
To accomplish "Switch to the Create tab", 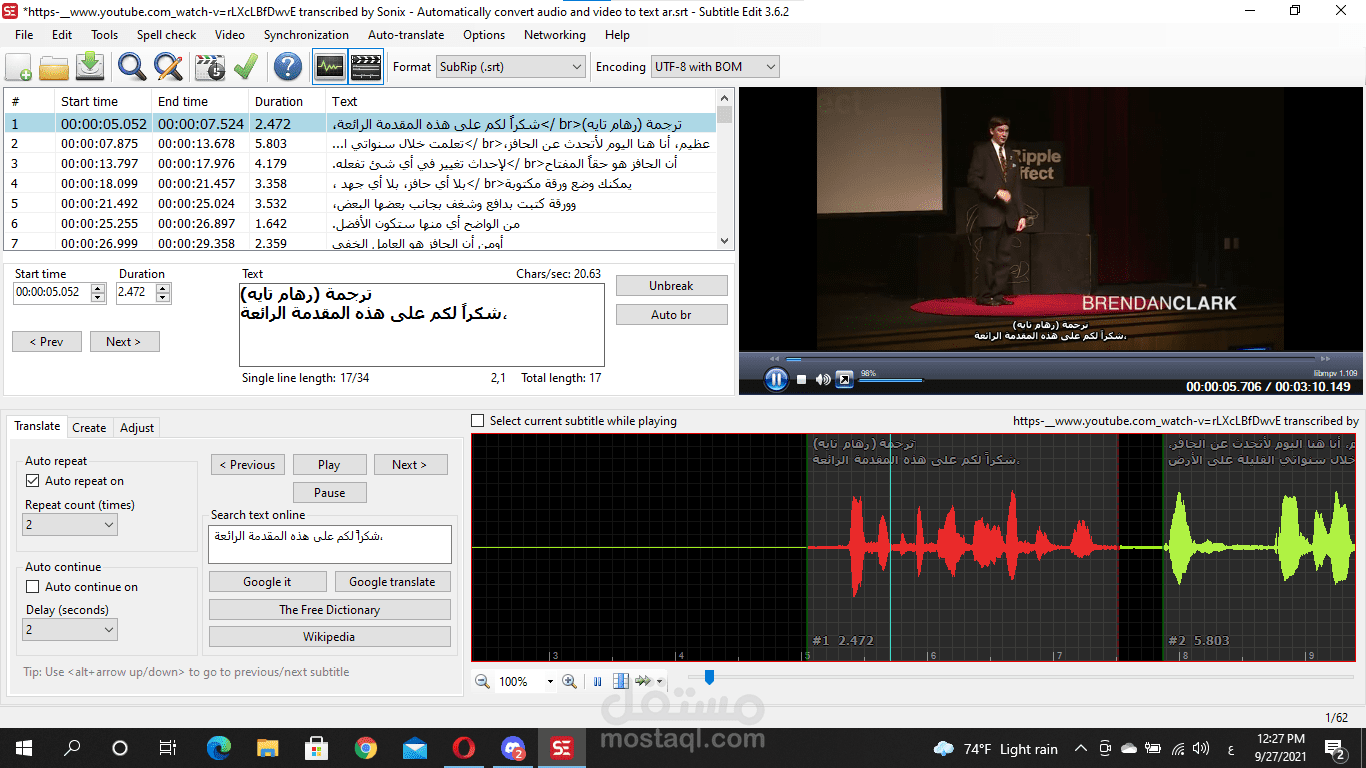I will (89, 428).
